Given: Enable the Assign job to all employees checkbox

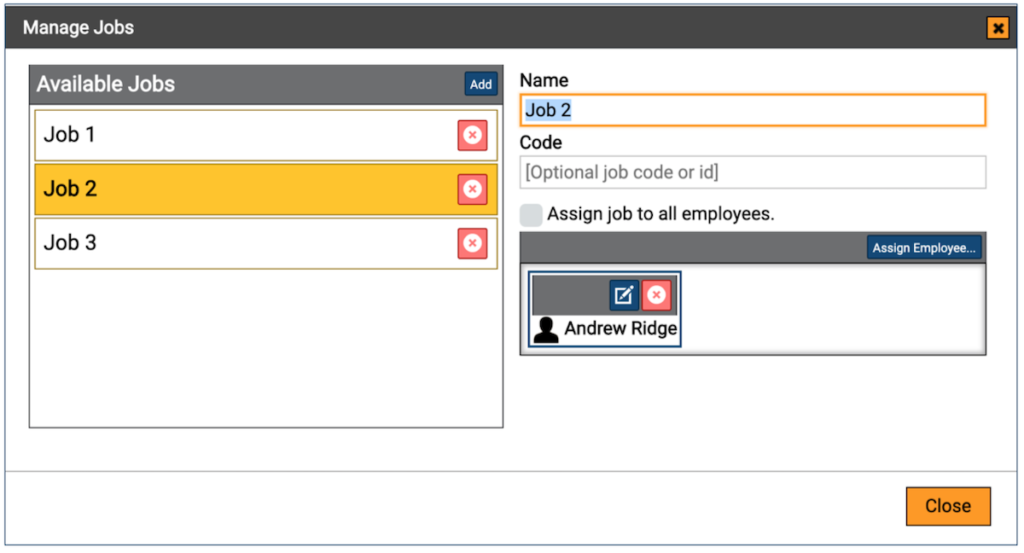Looking at the screenshot, I should coord(531,214).
